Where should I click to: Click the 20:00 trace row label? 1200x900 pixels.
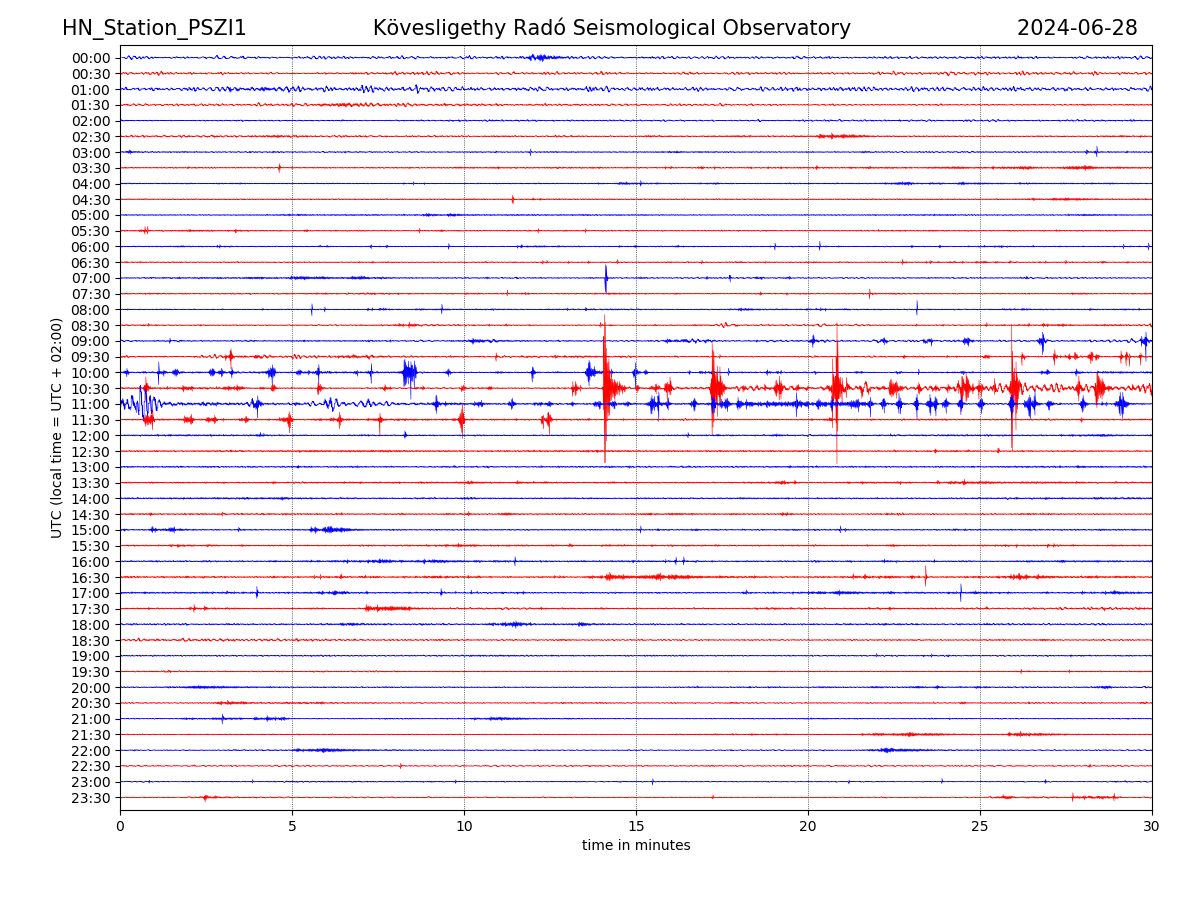(91, 688)
